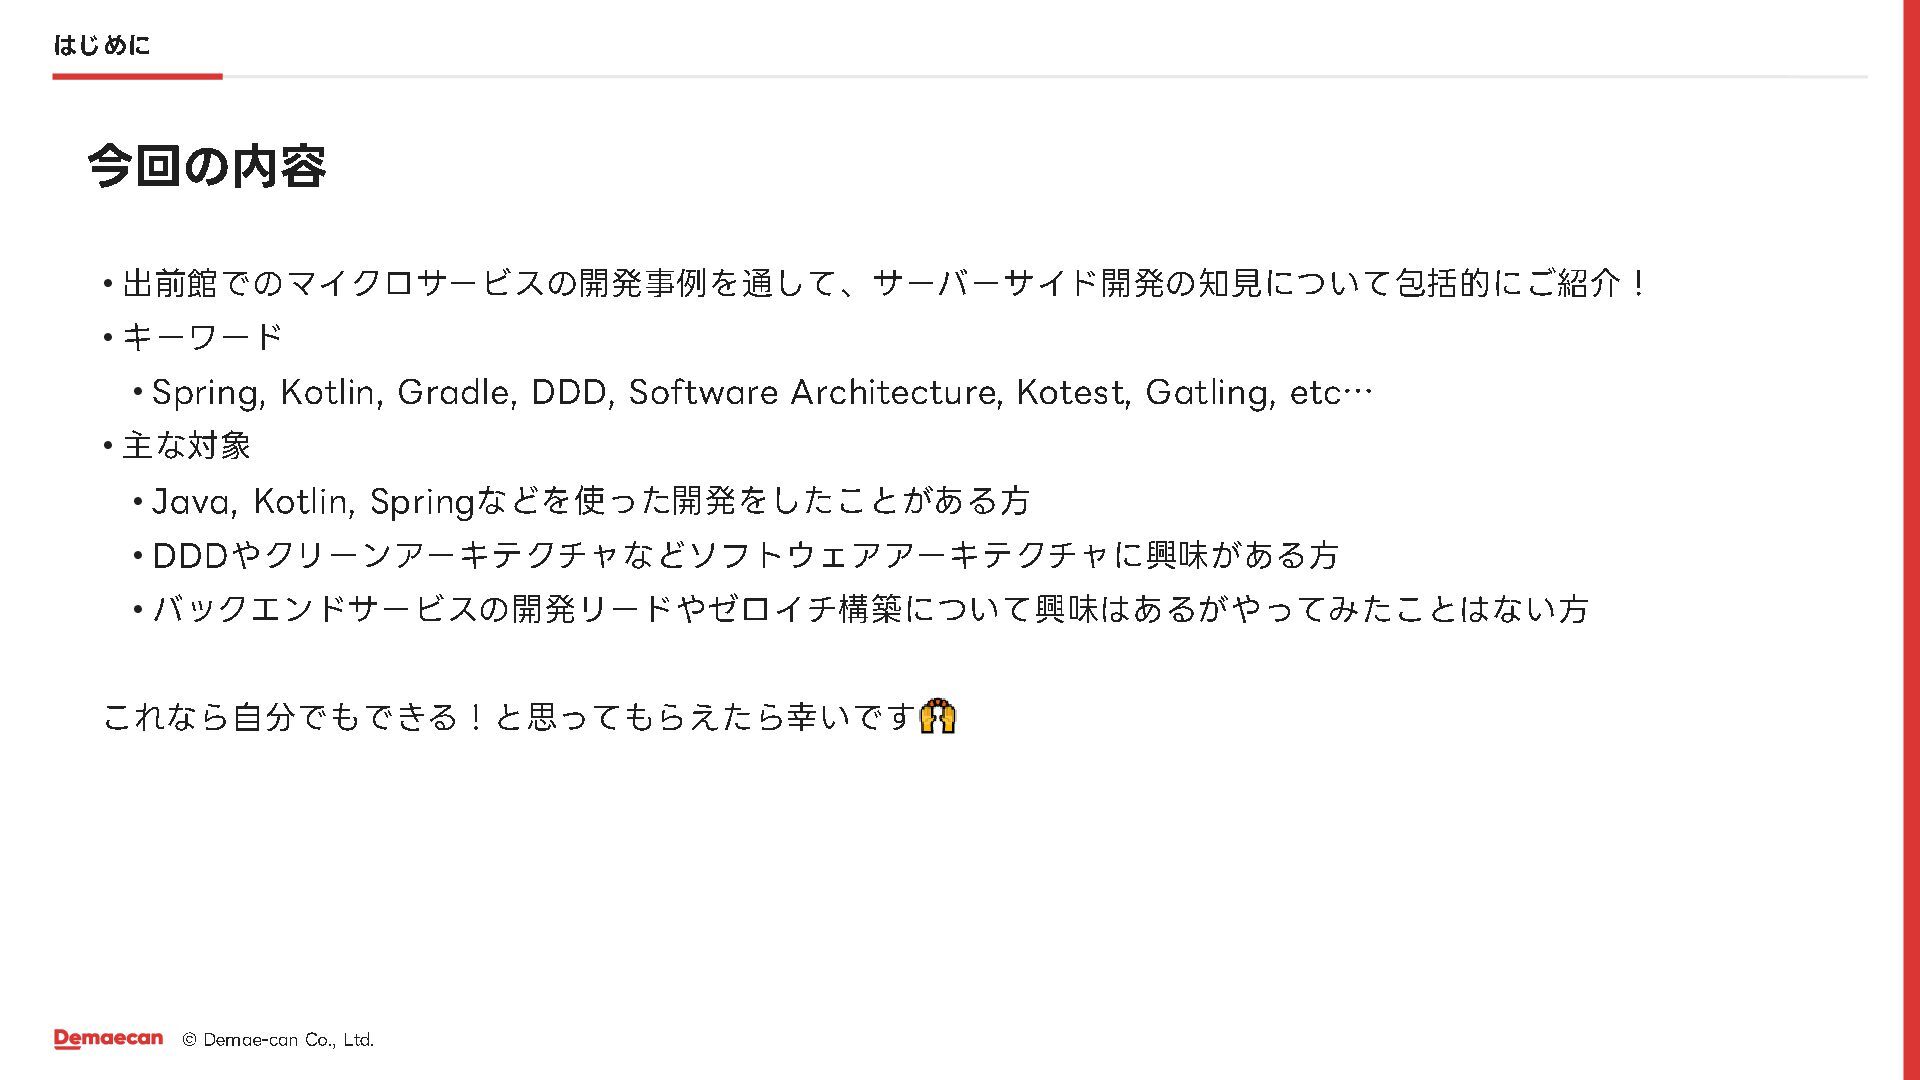Click the bullet before the Spring, Kotlin keyword line
Viewport: 1920px width, 1080px height.
137,392
